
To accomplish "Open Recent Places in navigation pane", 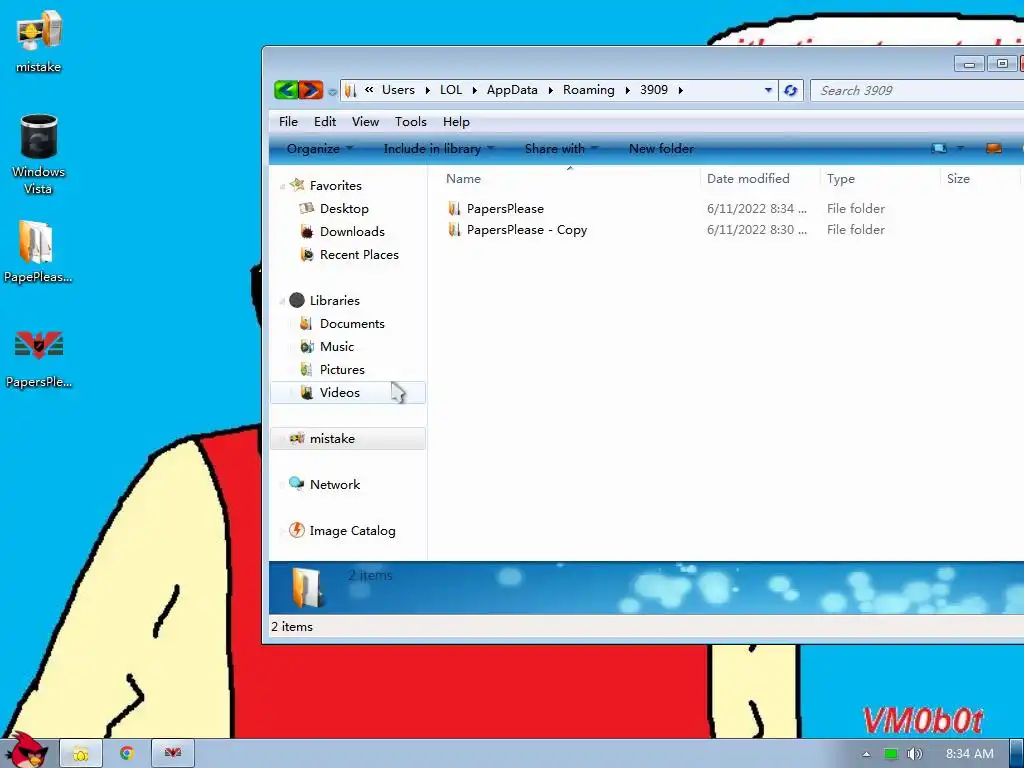I will (x=359, y=255).
